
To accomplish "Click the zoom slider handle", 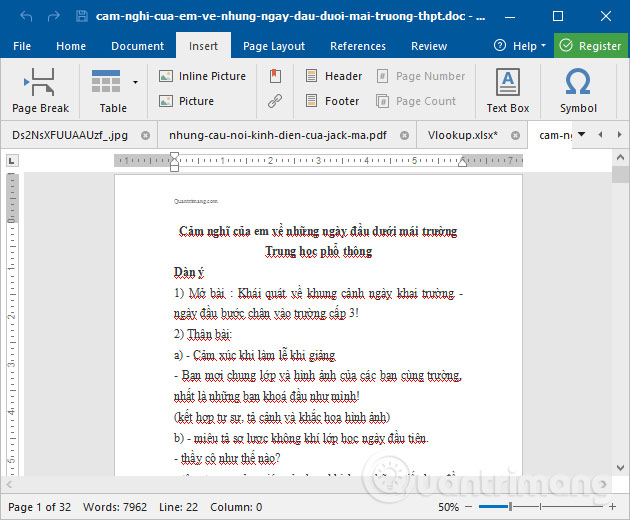I will [510, 507].
